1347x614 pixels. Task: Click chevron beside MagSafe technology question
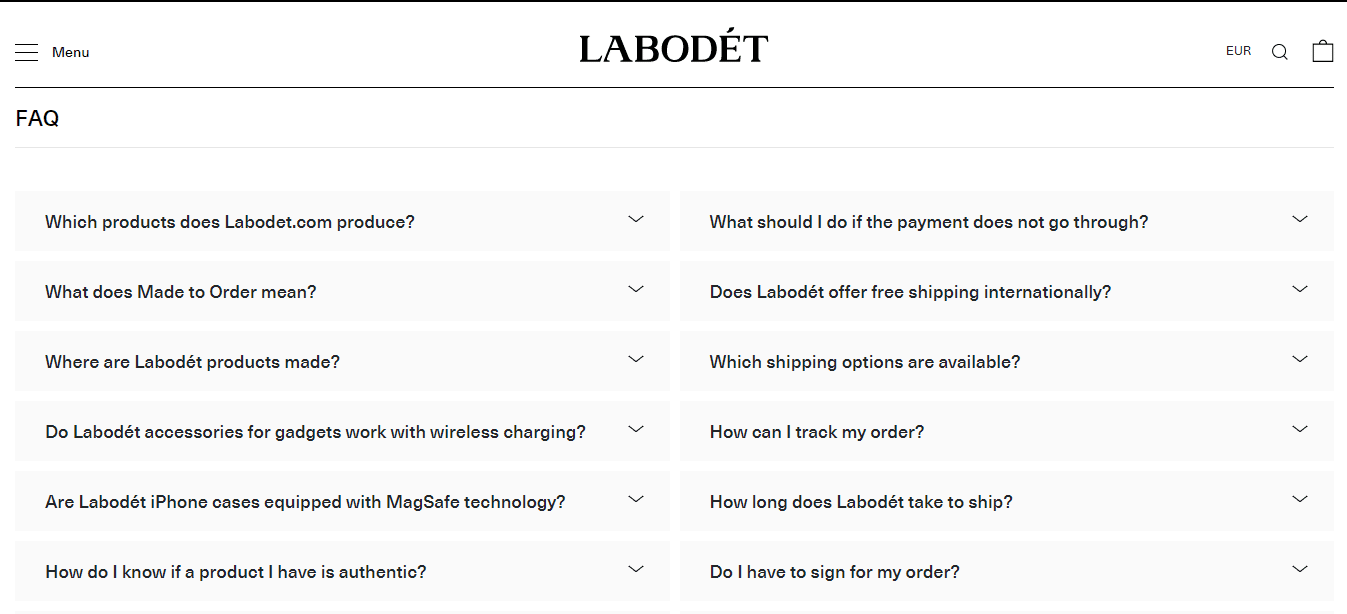[x=635, y=499]
